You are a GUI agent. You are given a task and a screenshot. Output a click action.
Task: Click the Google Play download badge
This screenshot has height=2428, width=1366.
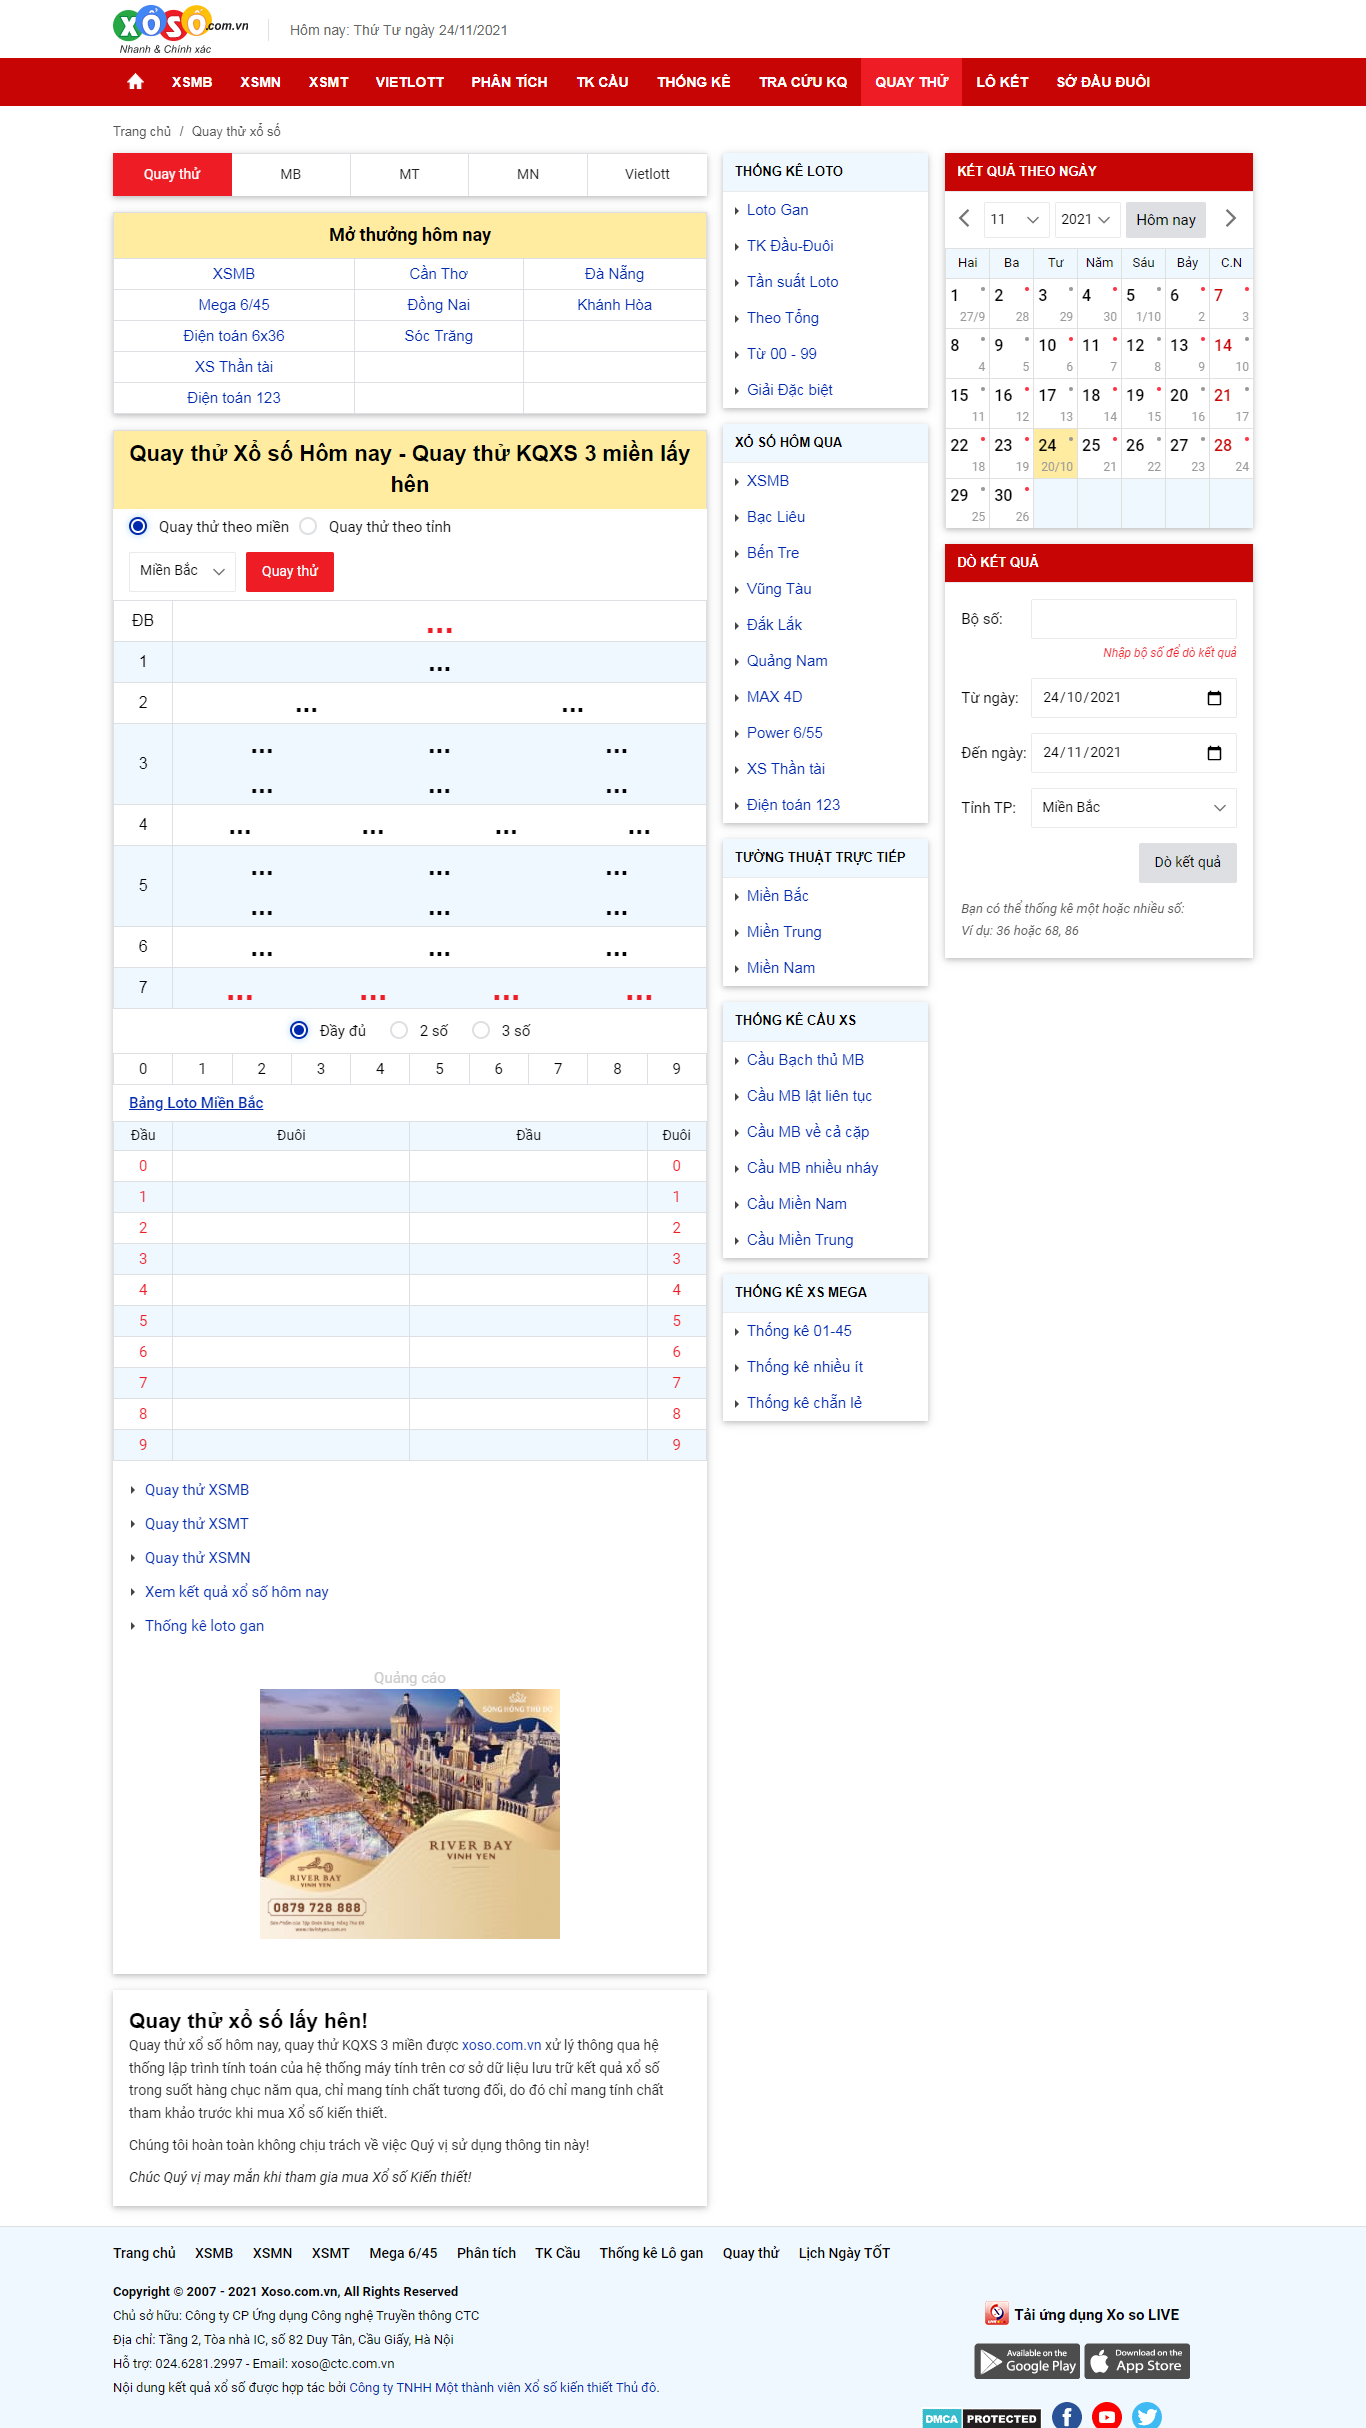pos(1027,2361)
